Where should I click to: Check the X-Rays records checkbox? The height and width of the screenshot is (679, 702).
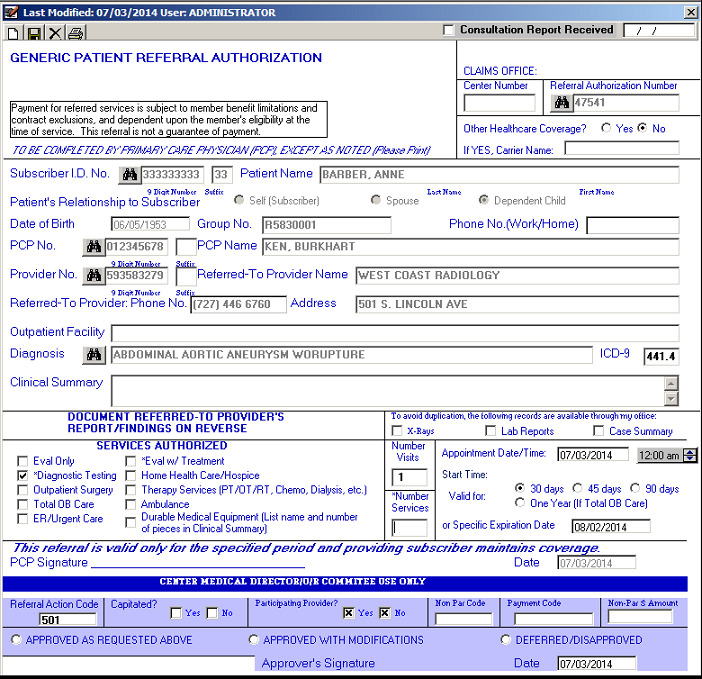click(397, 431)
